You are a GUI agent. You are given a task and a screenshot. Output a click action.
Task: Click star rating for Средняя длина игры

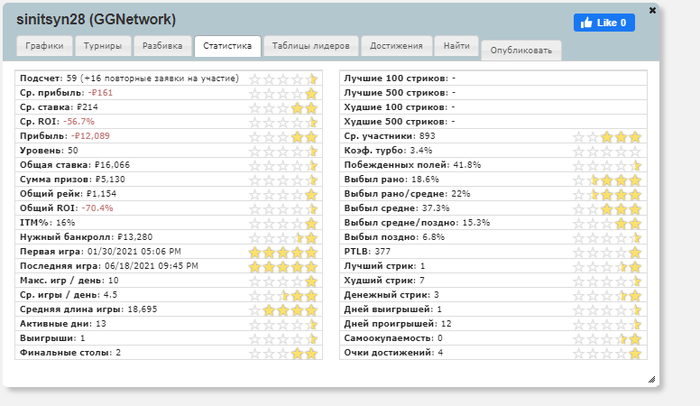pyautogui.click(x=283, y=310)
